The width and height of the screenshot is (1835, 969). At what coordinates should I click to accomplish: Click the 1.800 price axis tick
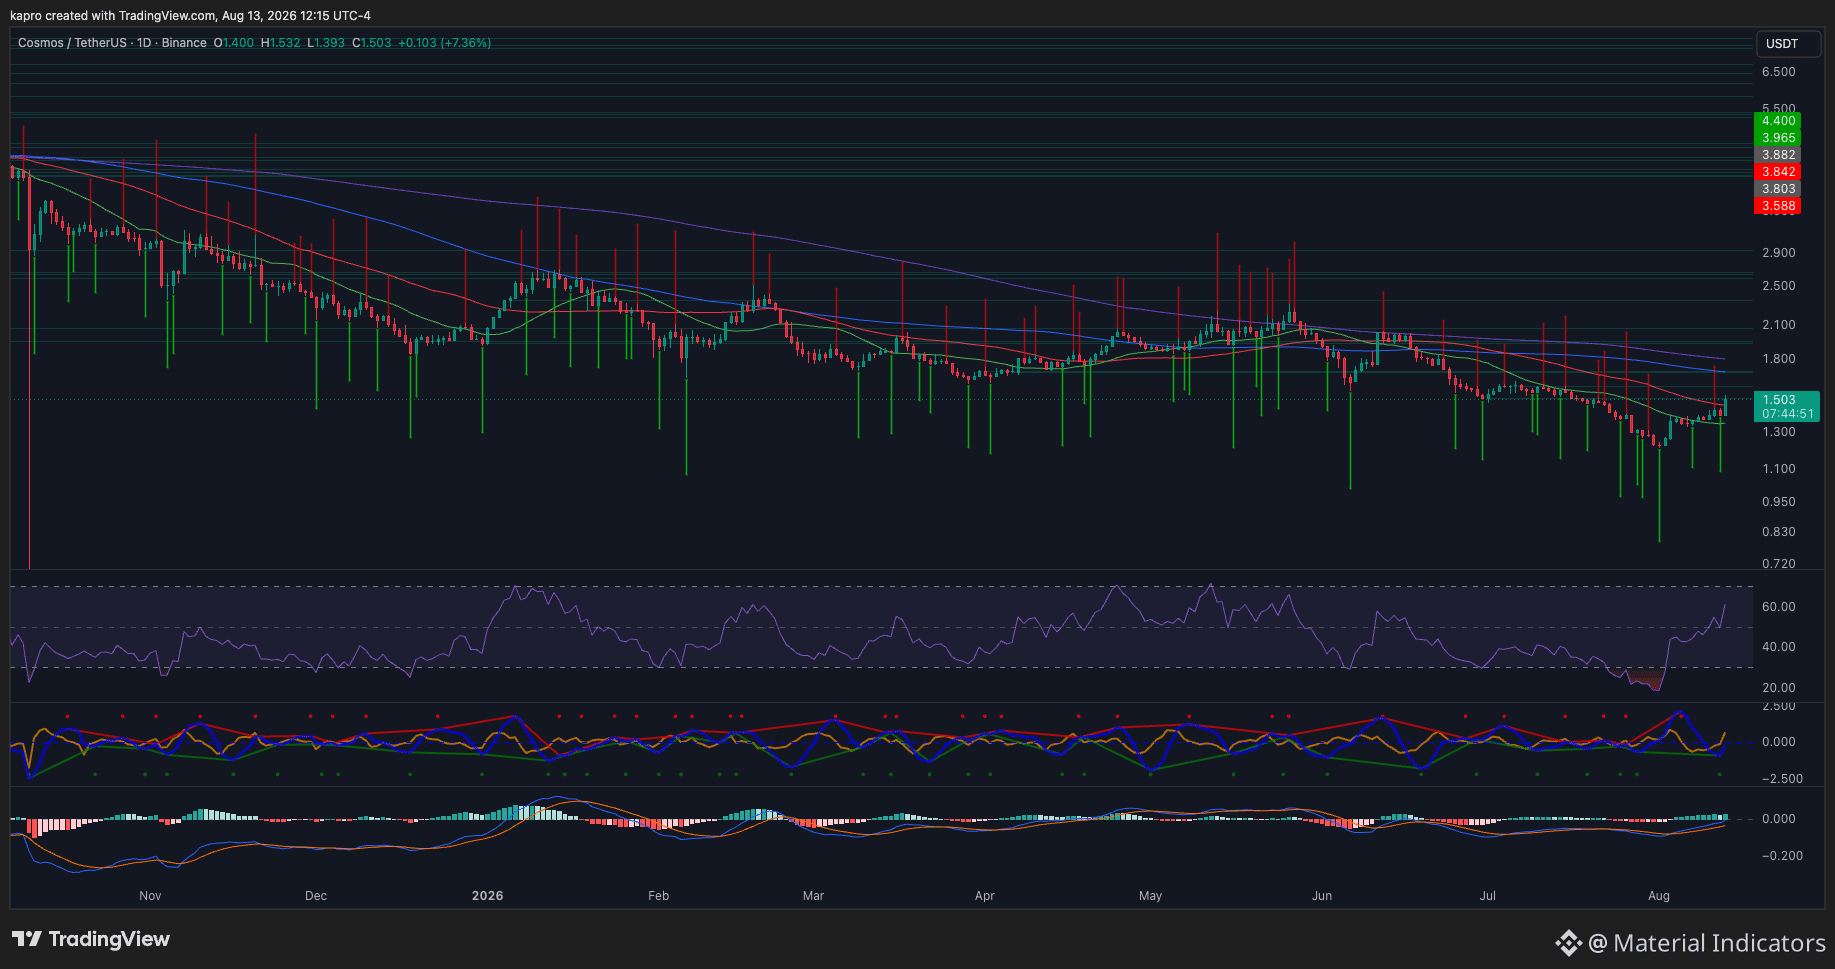(x=1778, y=359)
